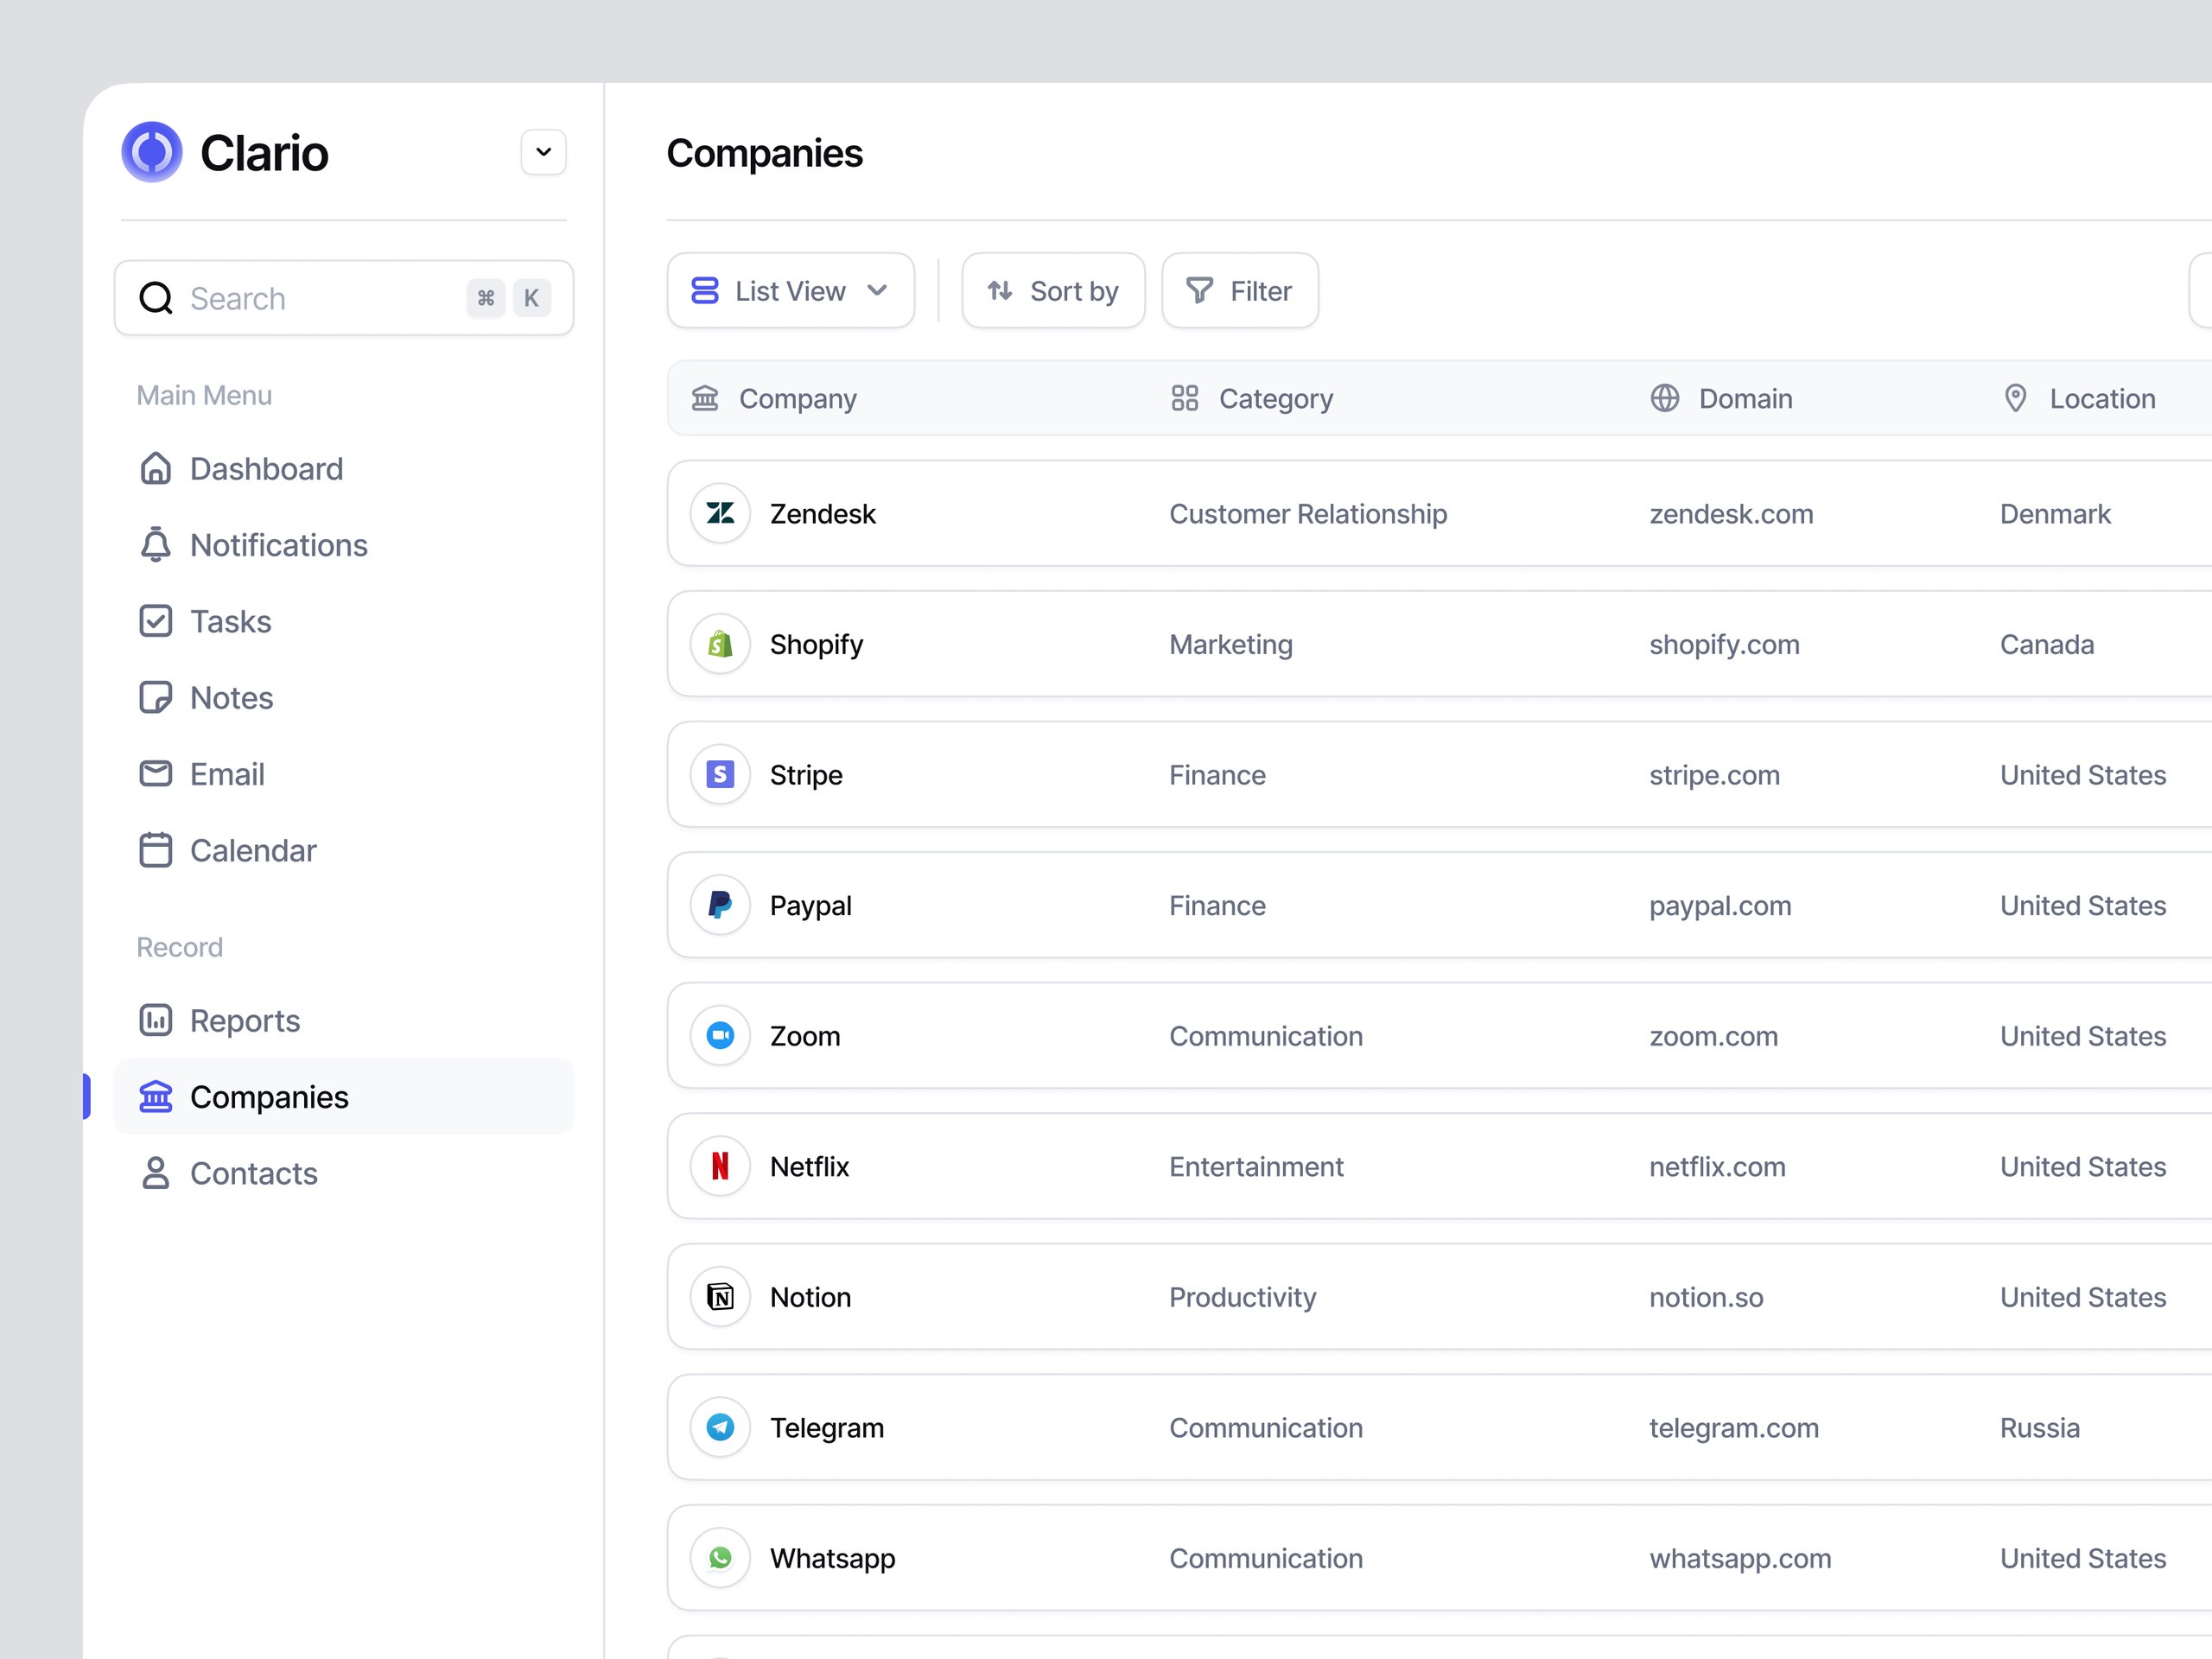Click the Stripe company name
2212x1659 pixels.
[806, 775]
